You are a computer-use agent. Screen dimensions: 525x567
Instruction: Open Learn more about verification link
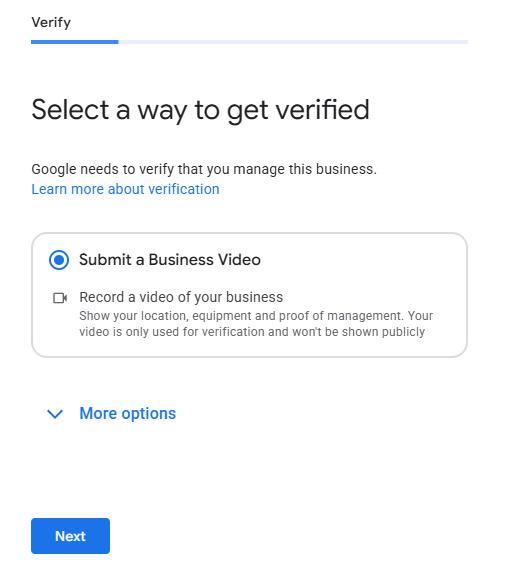(125, 189)
